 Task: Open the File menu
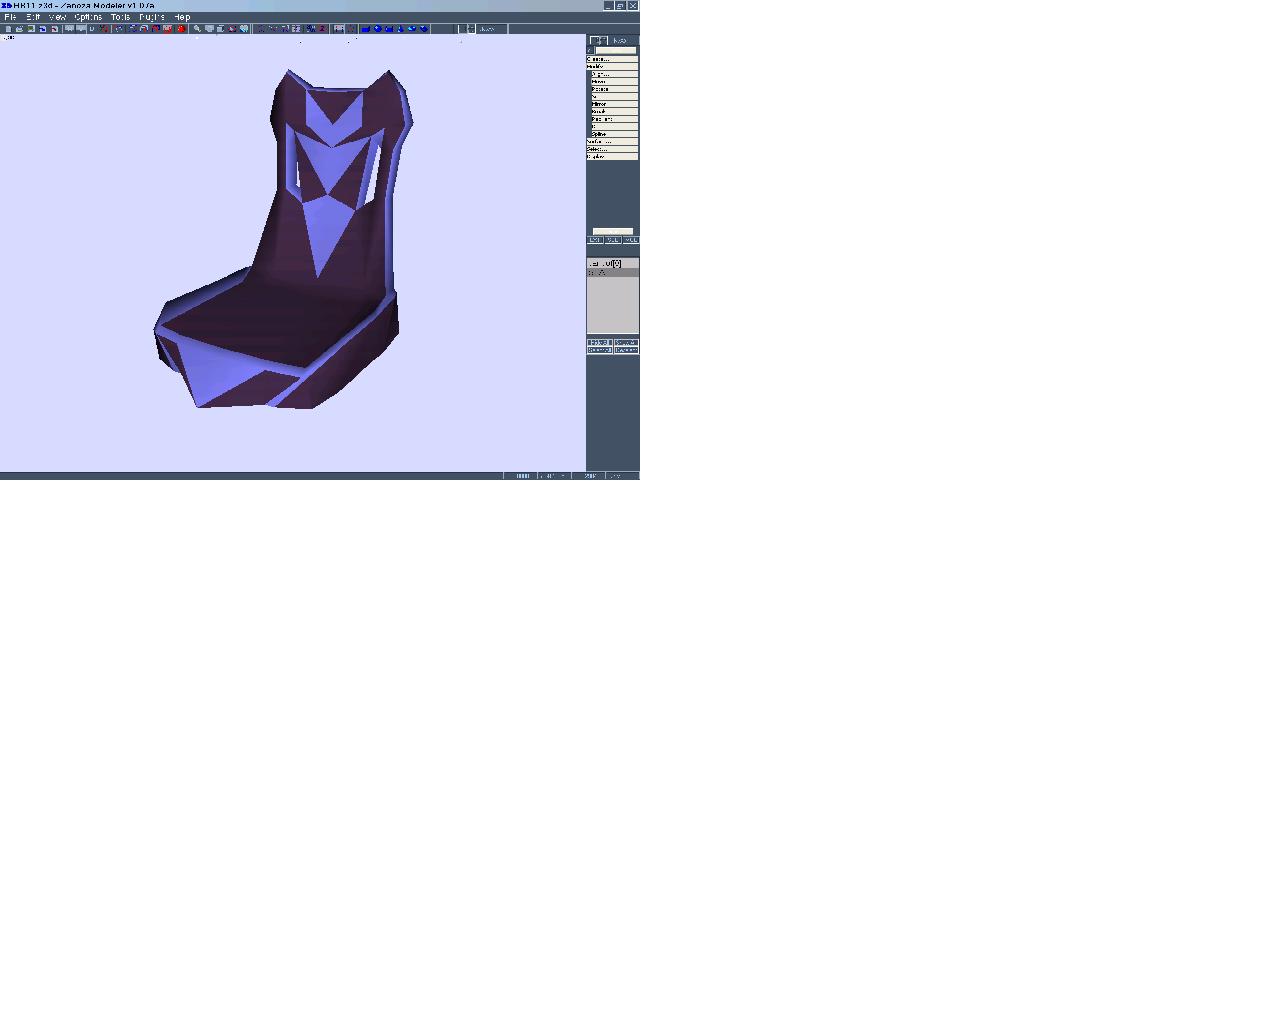tap(10, 17)
